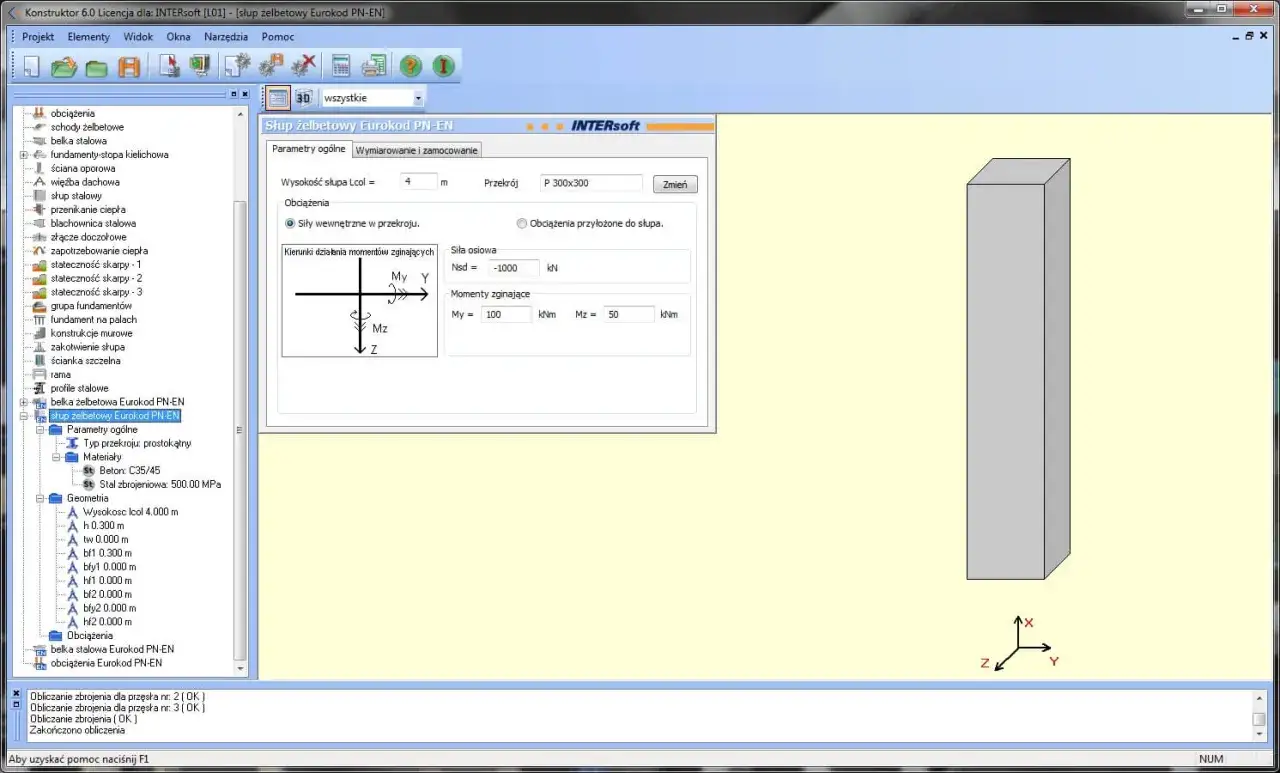Click the printer report icon
The height and width of the screenshot is (773, 1280).
click(374, 66)
